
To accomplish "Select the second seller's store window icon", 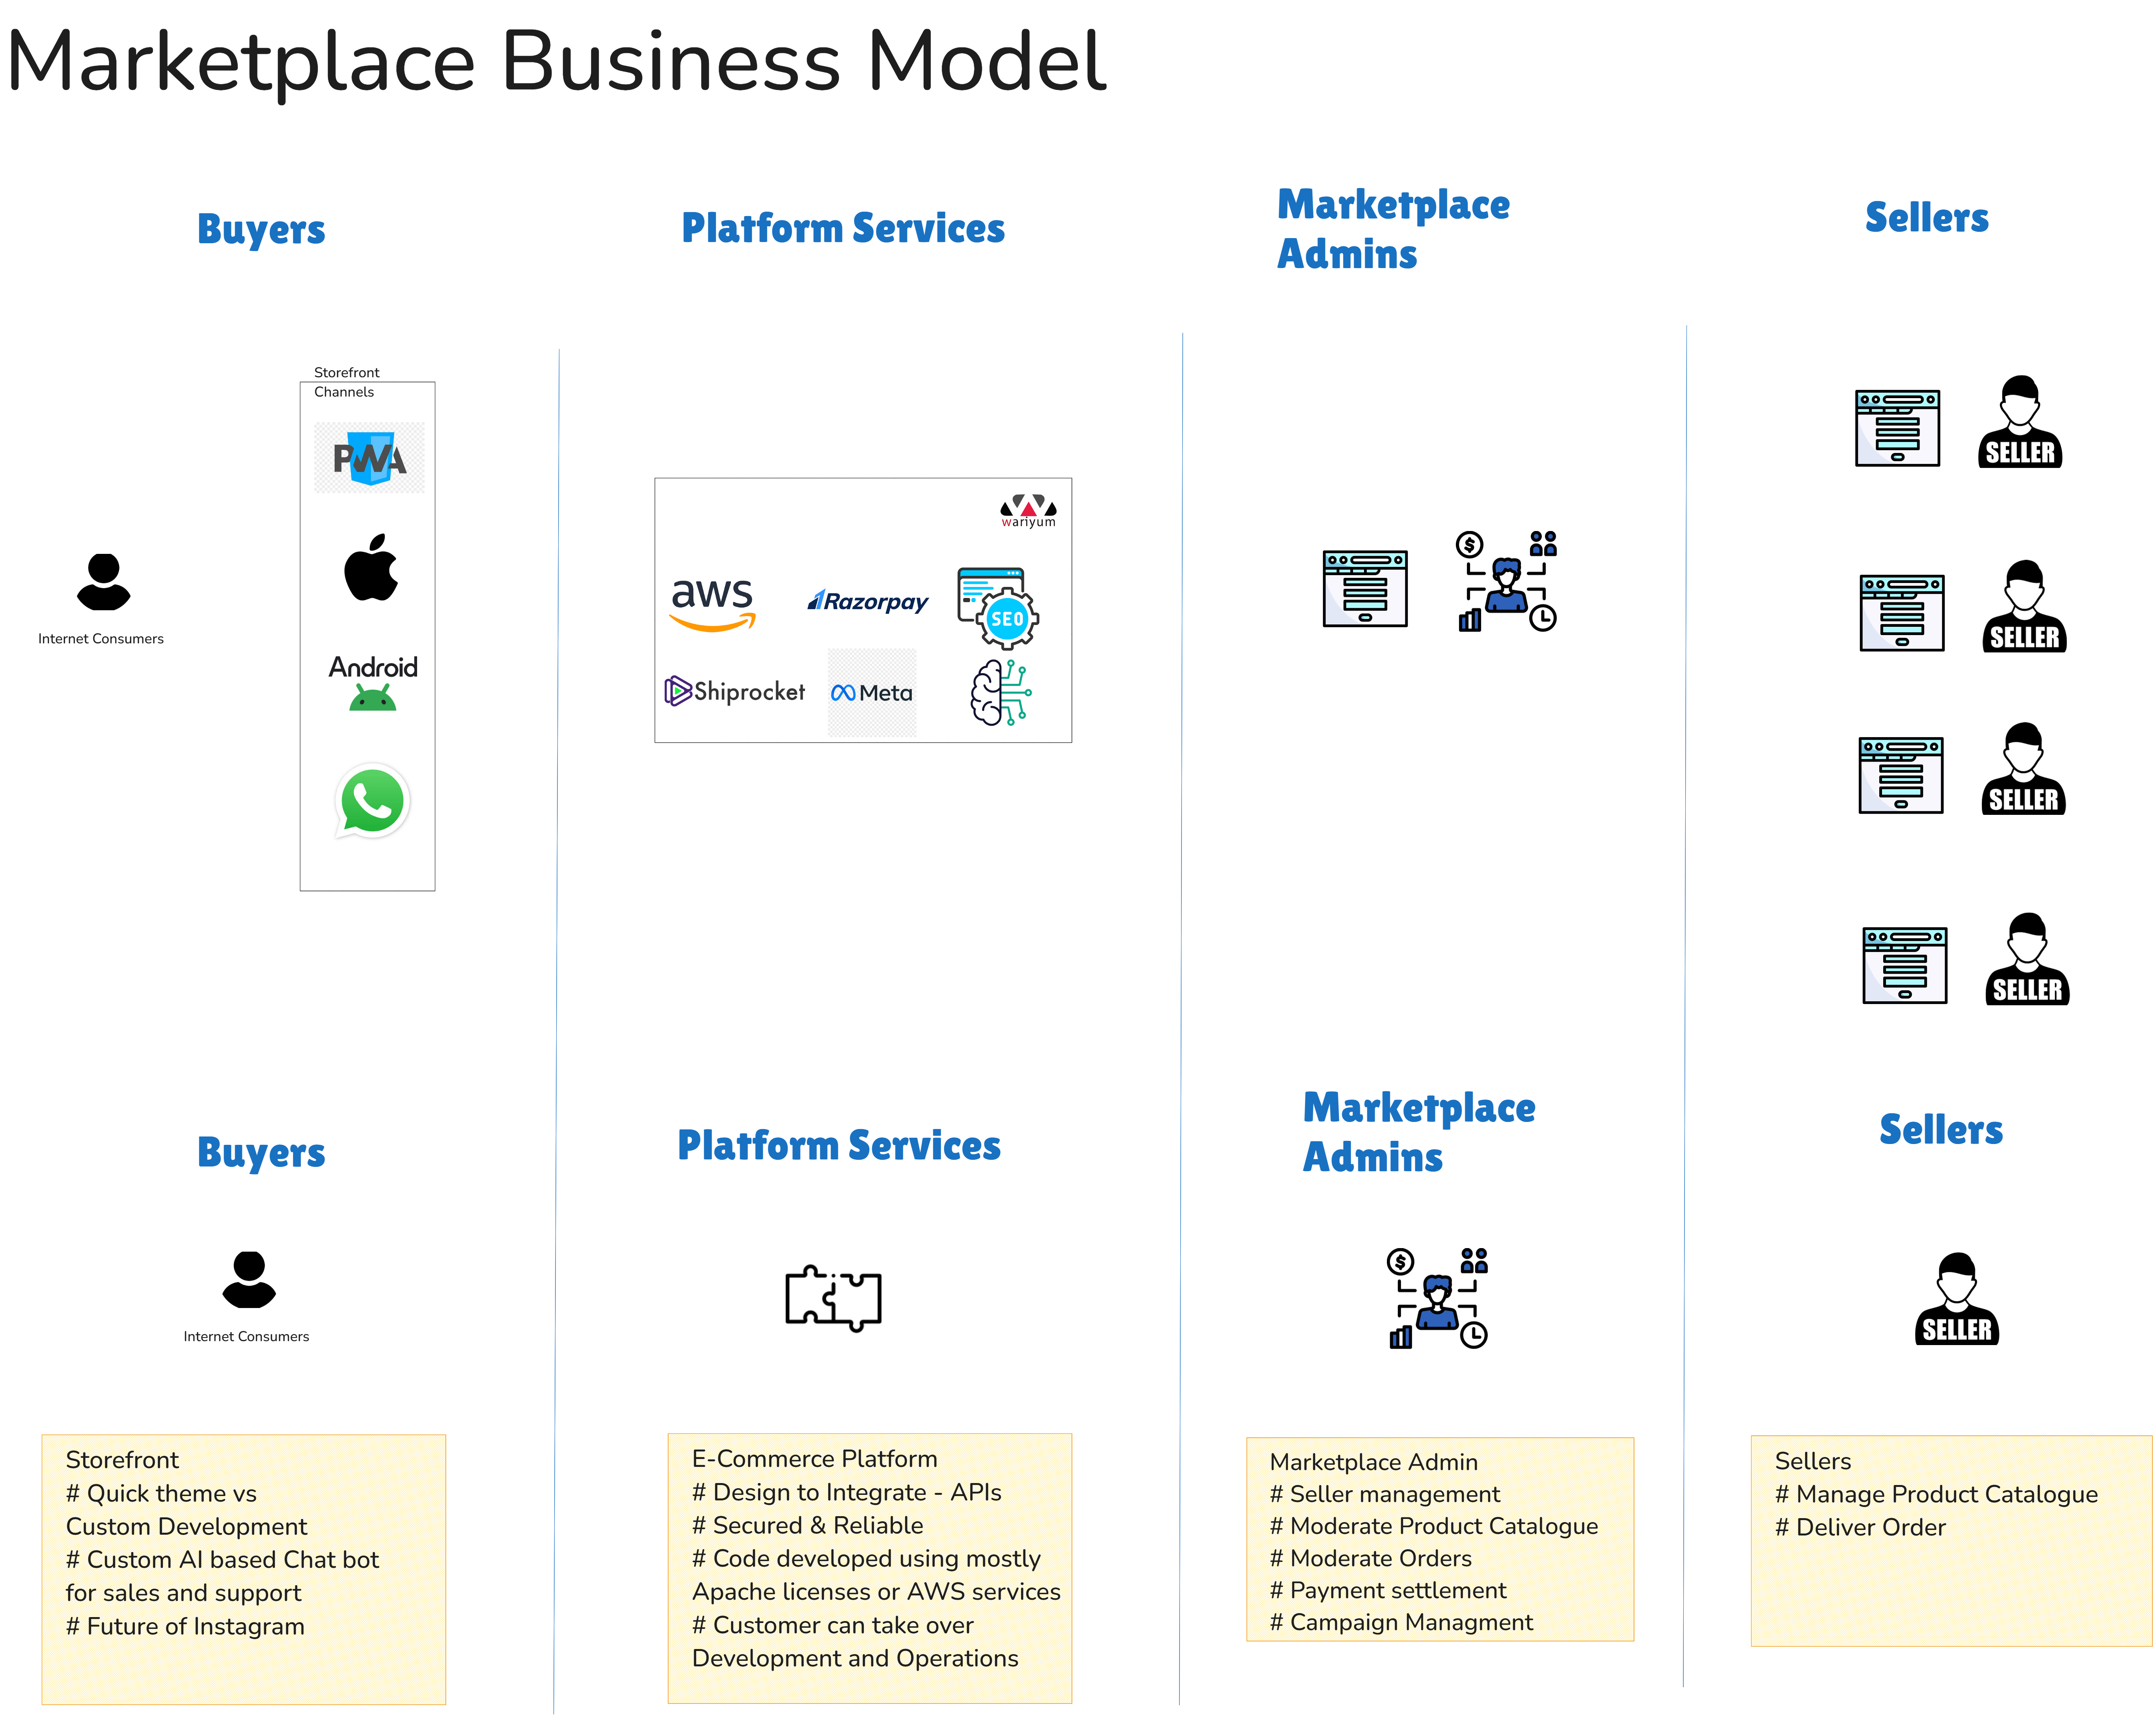I will pyautogui.click(x=1902, y=613).
